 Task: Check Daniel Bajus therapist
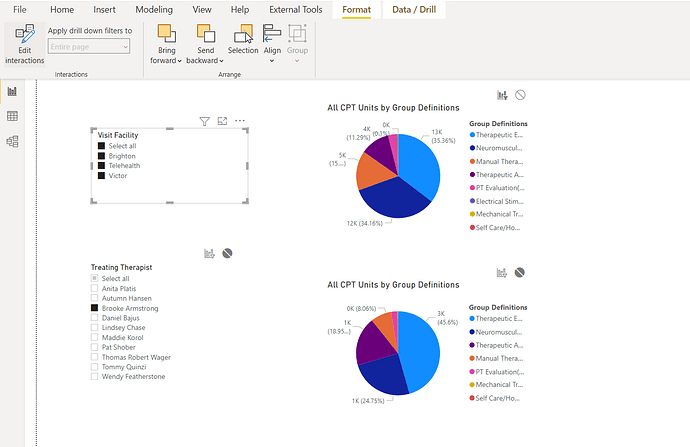click(x=94, y=318)
